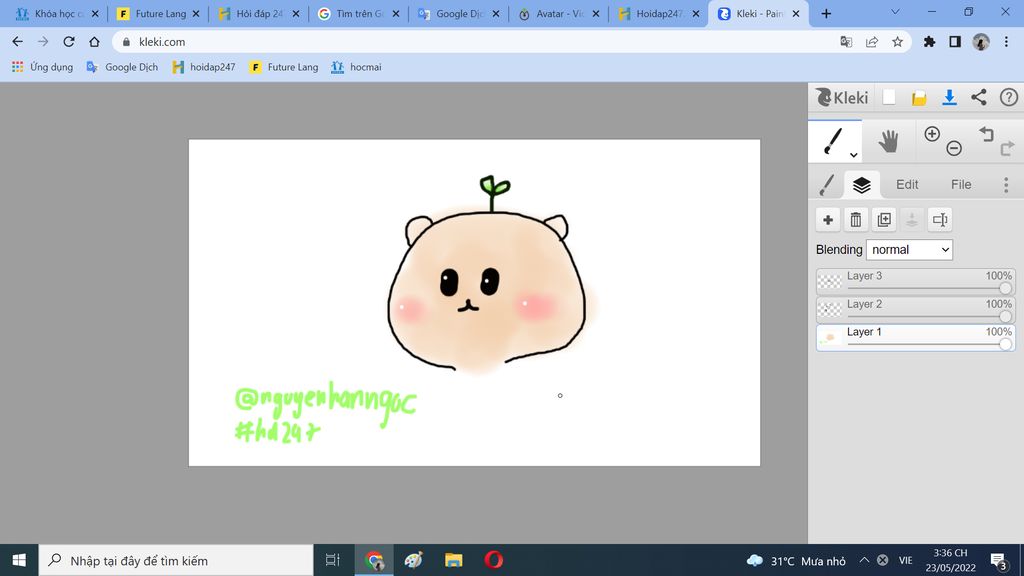Image resolution: width=1024 pixels, height=576 pixels.
Task: Click the Layer 3 opacity slider handle
Action: 1005,288
